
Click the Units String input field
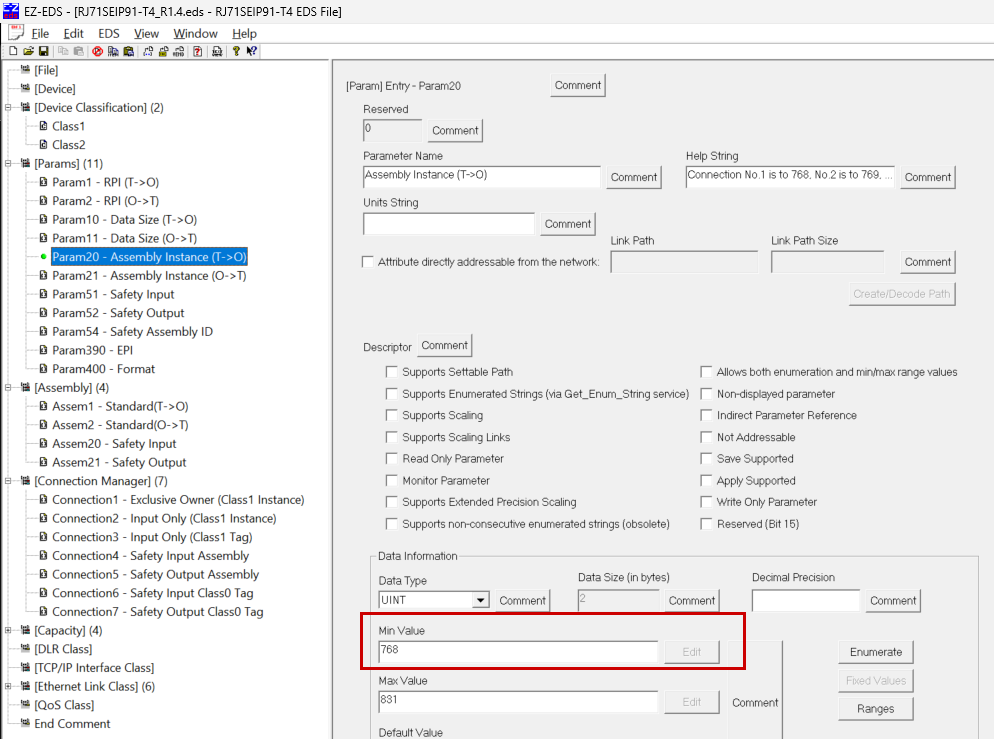(449, 224)
